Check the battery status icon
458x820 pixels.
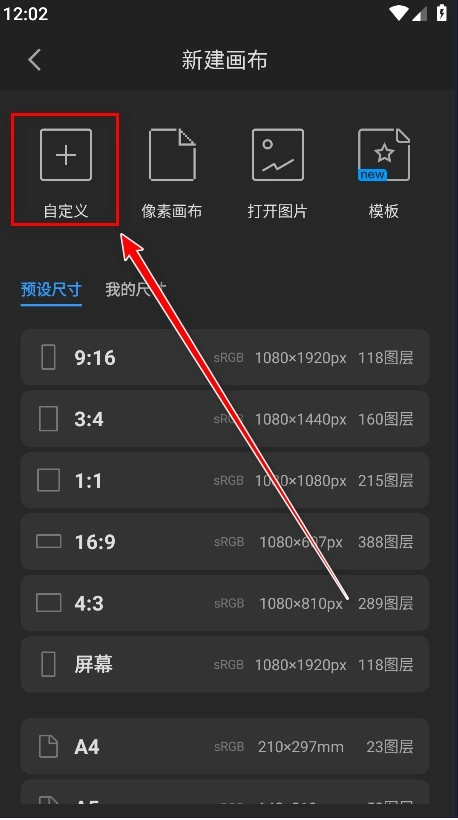(442, 13)
